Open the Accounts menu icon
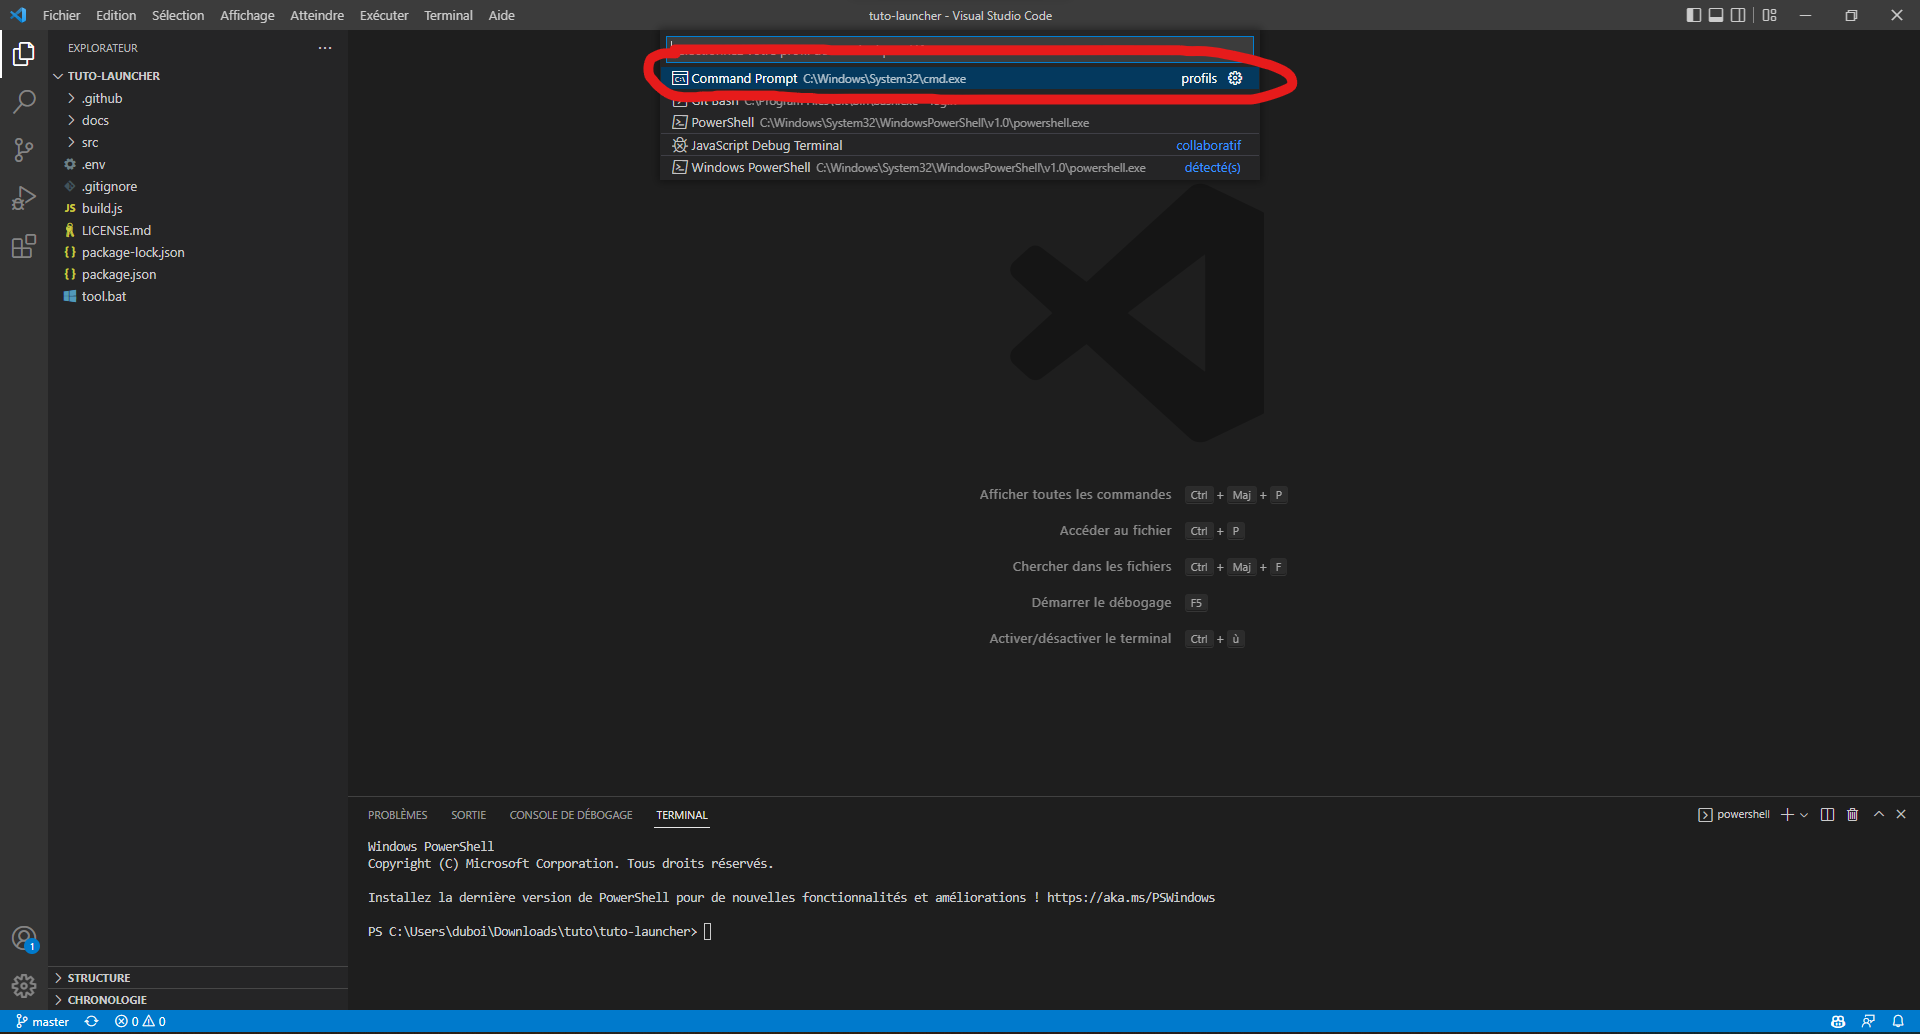 24,939
